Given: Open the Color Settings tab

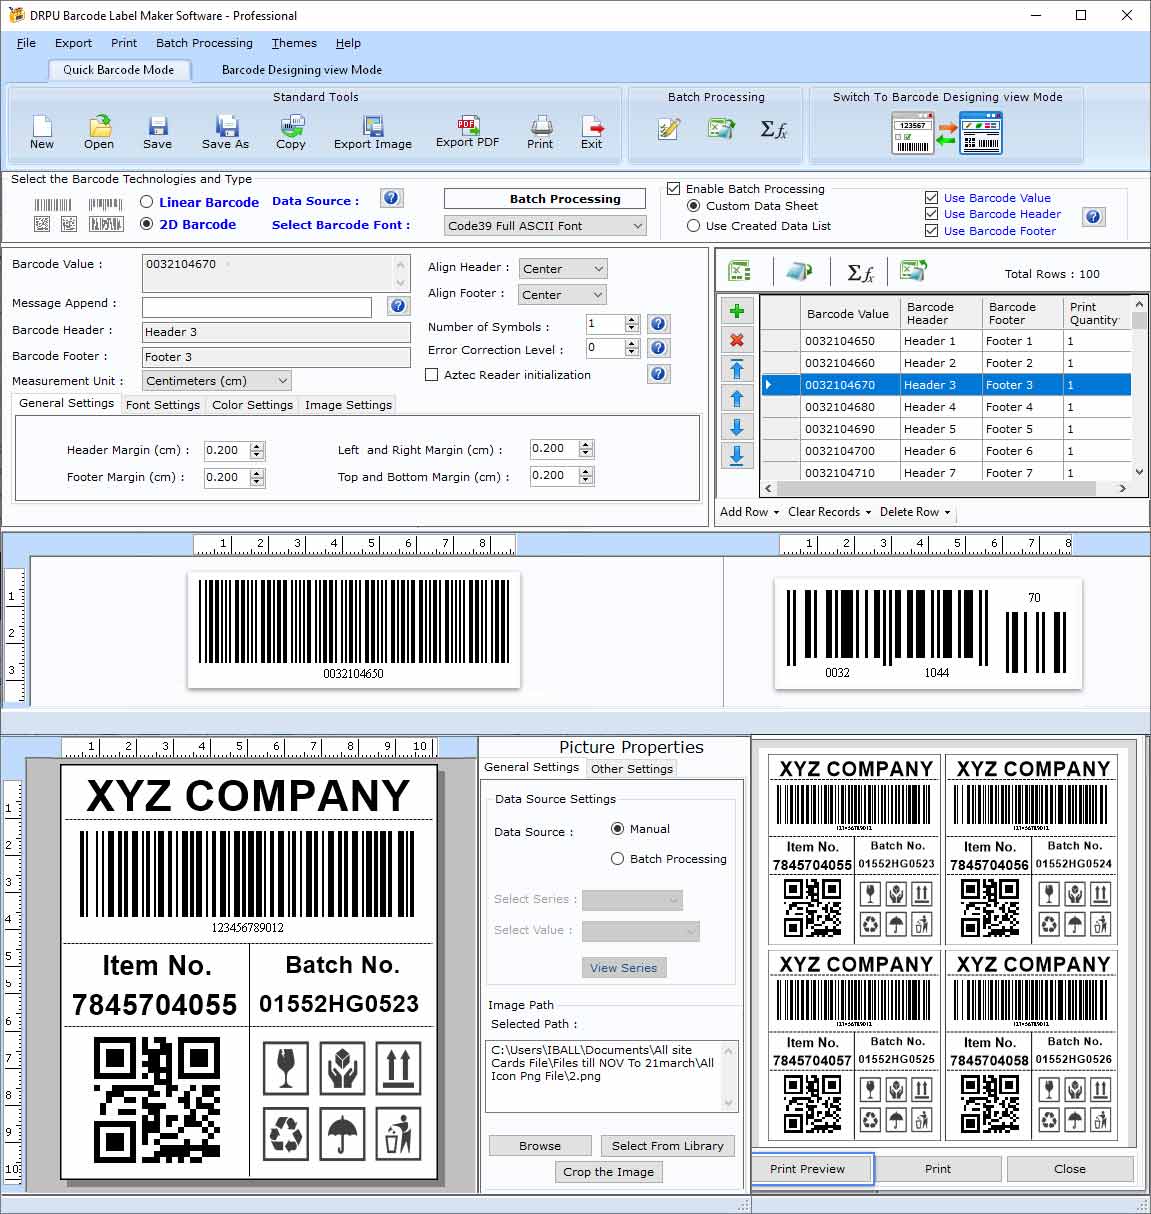Looking at the screenshot, I should coord(252,405).
